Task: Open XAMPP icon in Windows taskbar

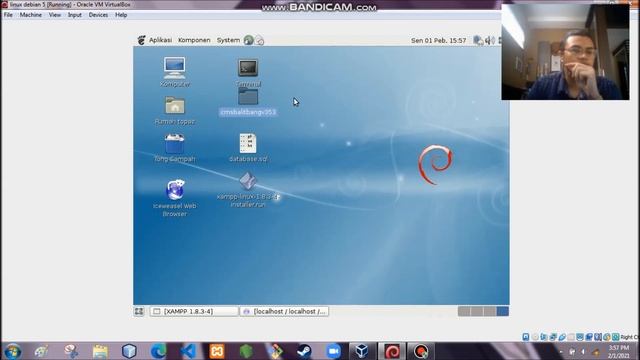Action: (217, 351)
